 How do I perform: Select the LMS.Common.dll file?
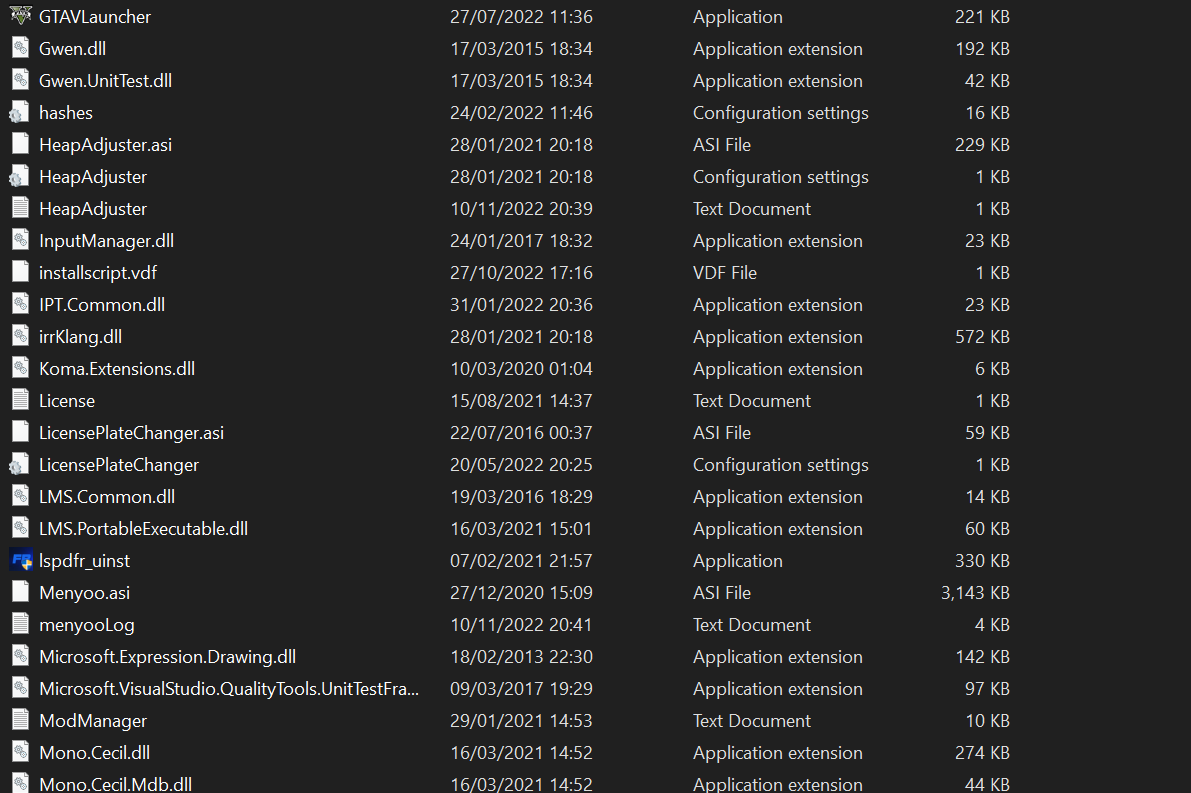click(107, 497)
